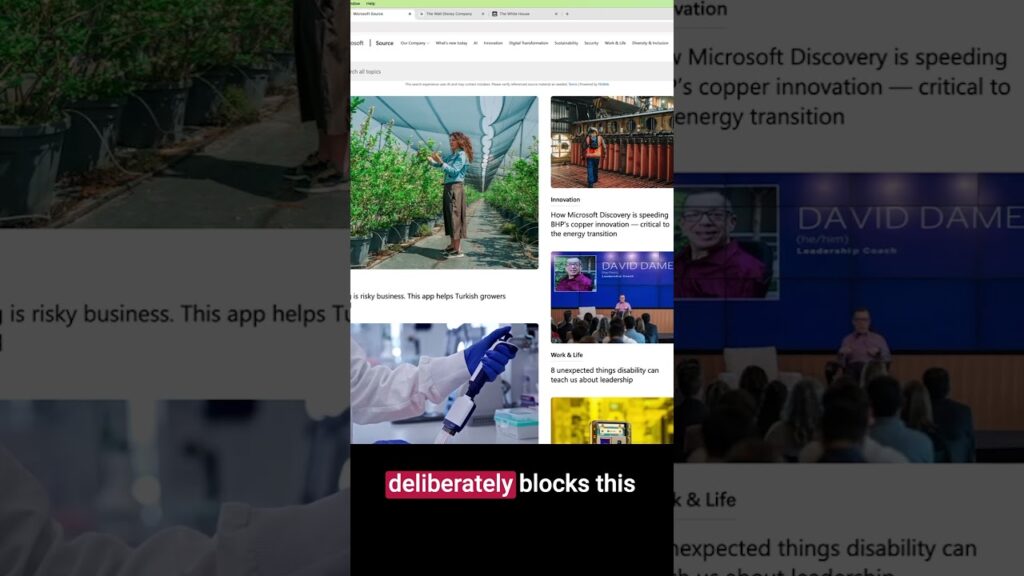The image size is (1024, 576).
Task: Open the risky business Turkish growers headline
Action: click(428, 296)
